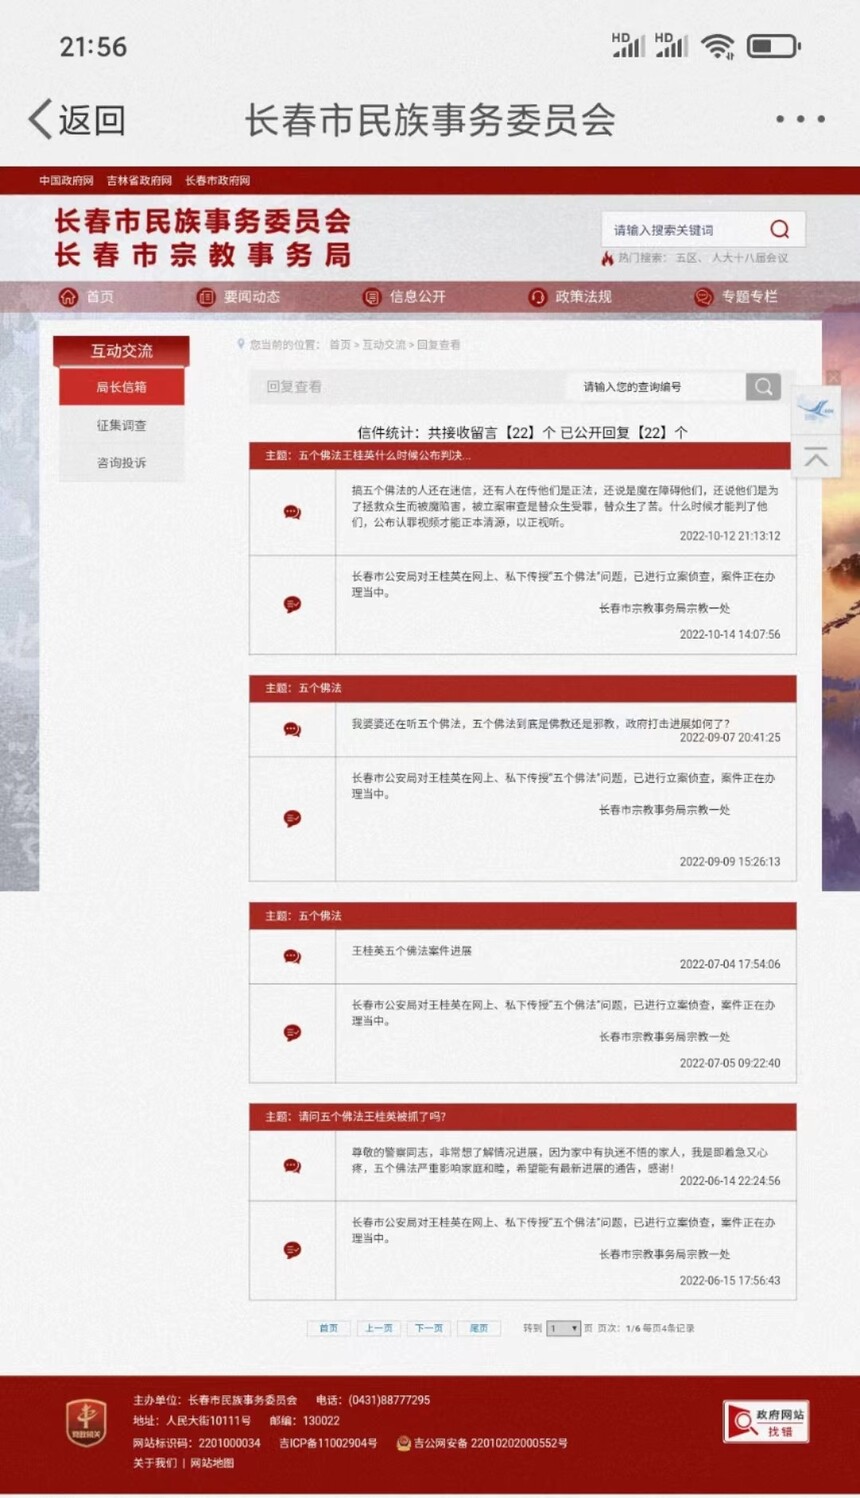Click 互动交流 in the breadcrumb
The width and height of the screenshot is (860, 1498).
click(x=384, y=345)
